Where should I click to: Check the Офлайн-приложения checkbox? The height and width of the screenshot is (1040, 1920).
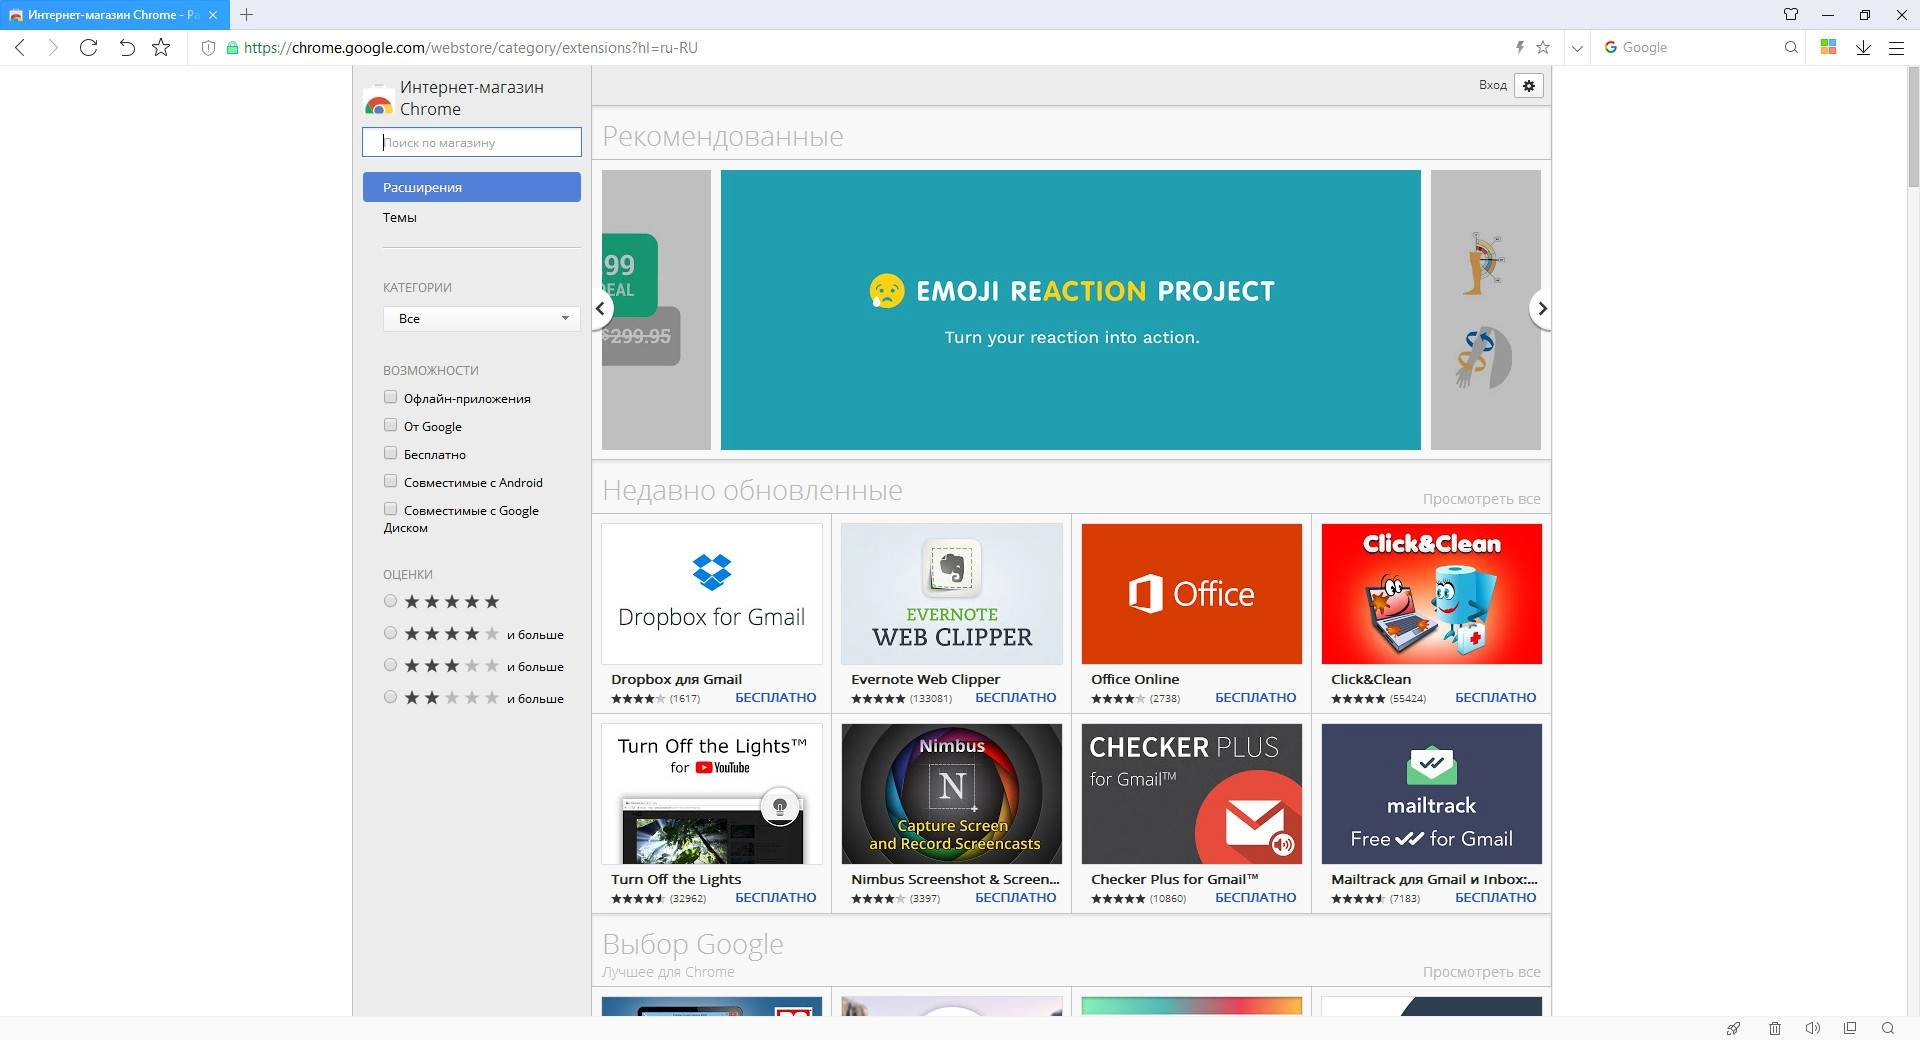(391, 397)
